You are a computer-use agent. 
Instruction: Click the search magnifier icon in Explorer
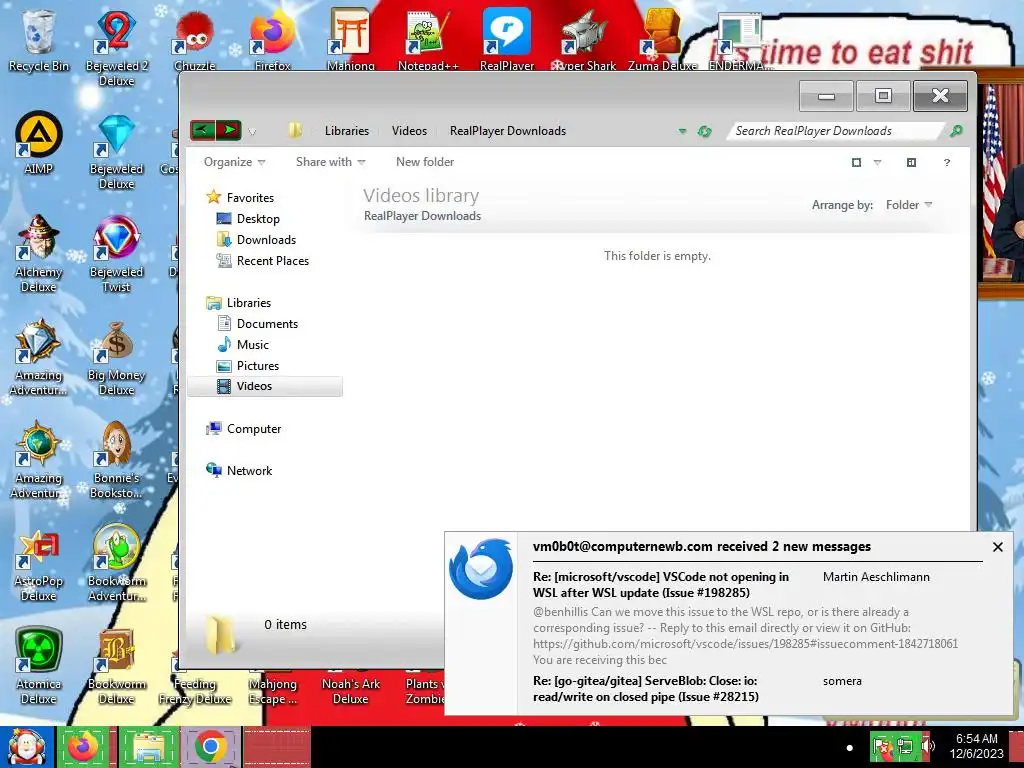(x=956, y=131)
